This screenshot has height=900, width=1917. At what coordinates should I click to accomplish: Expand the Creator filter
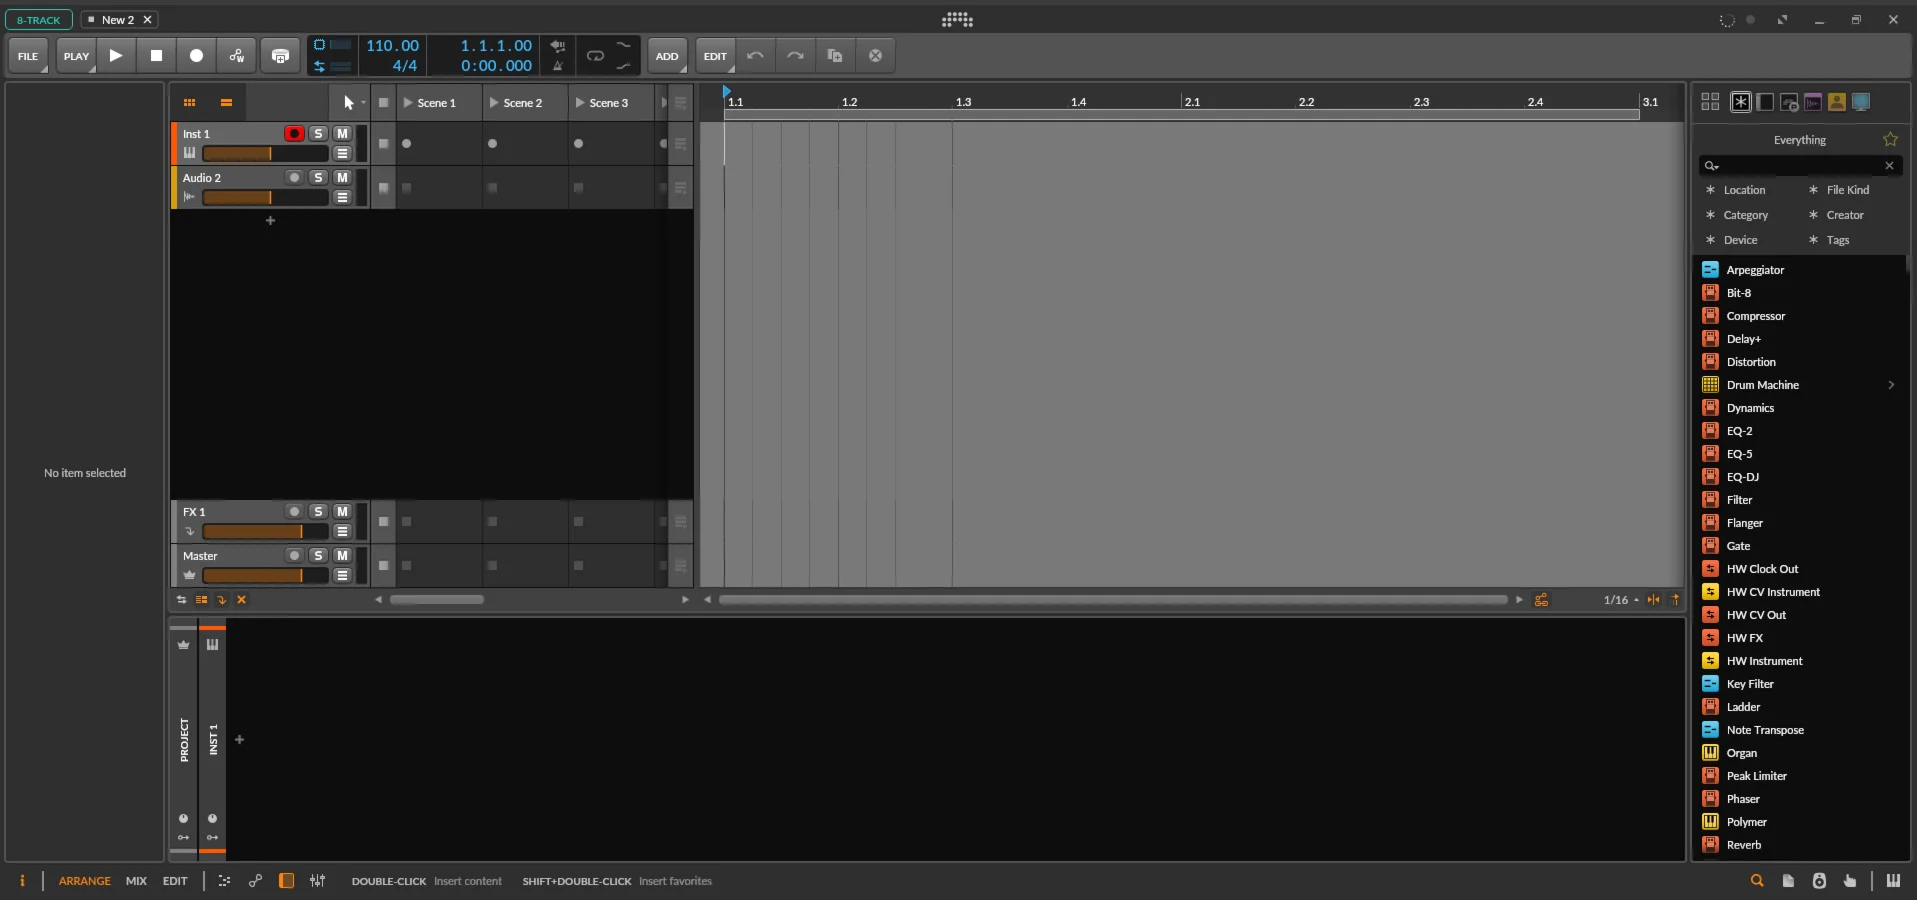1836,215
